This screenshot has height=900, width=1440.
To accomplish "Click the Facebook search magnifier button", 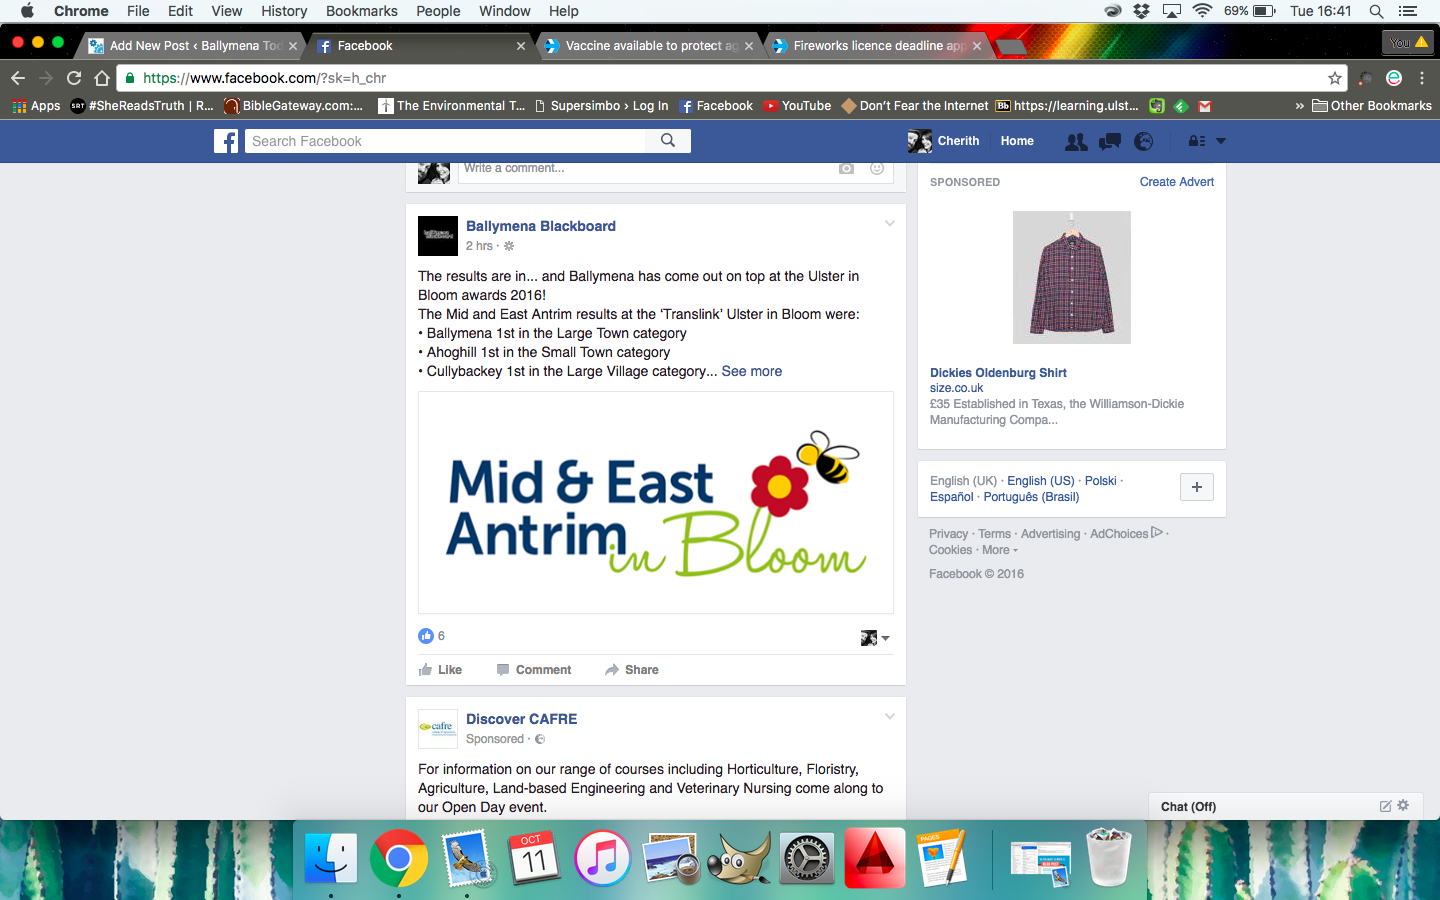I will pos(668,141).
